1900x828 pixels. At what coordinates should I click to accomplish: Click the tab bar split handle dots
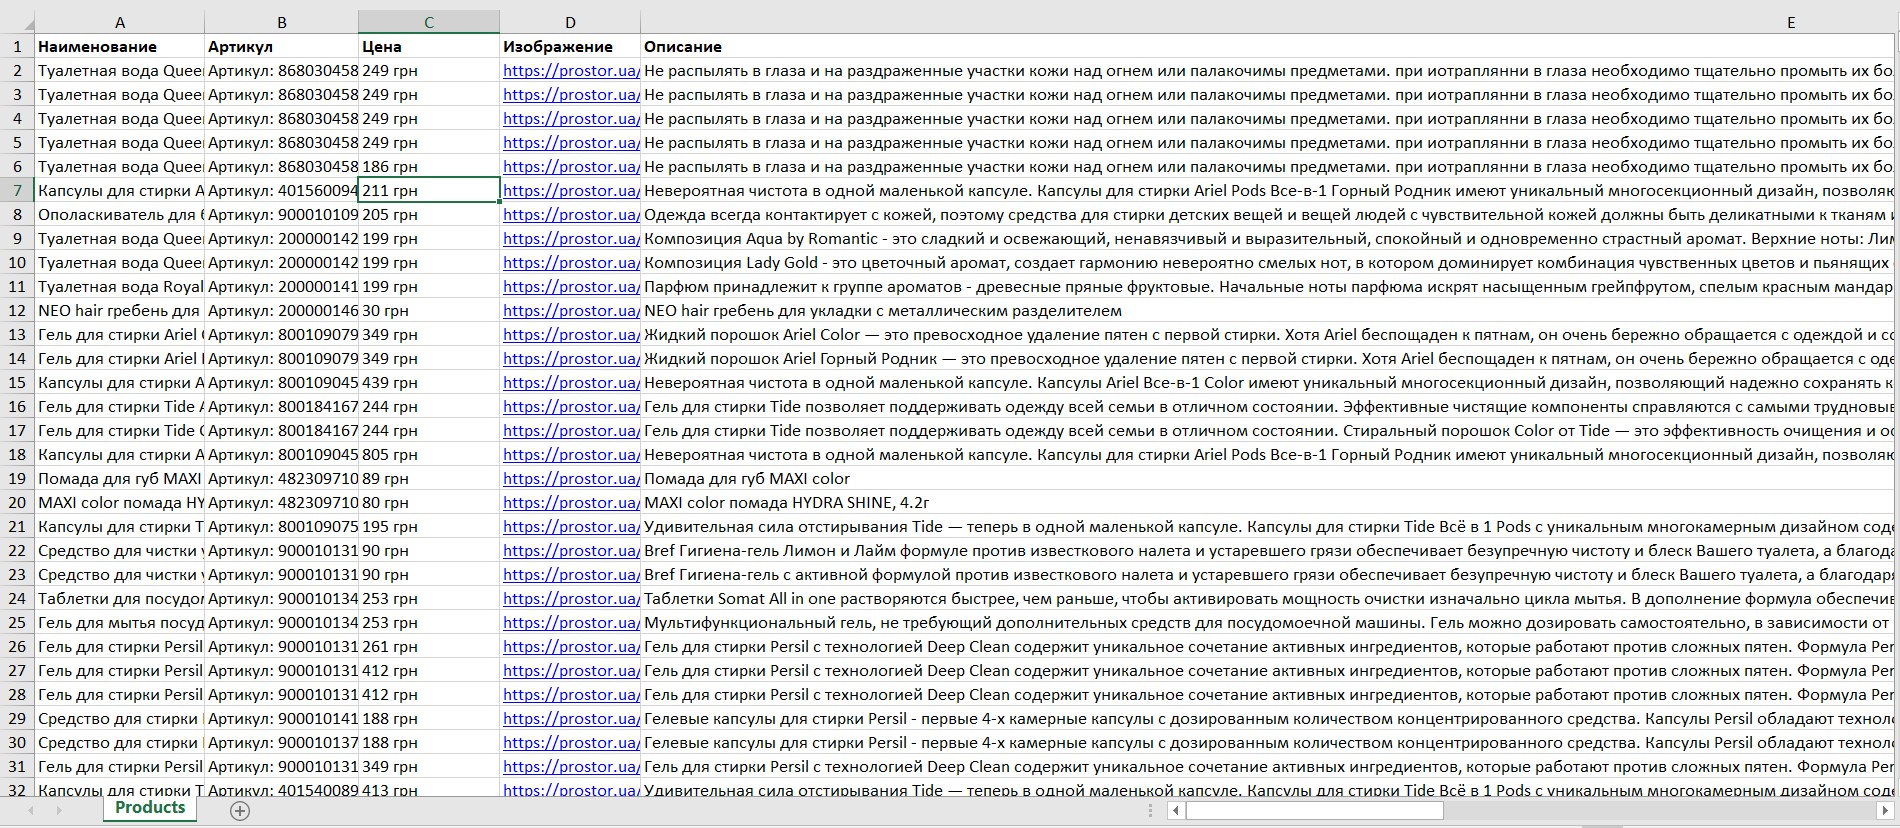click(x=1151, y=811)
